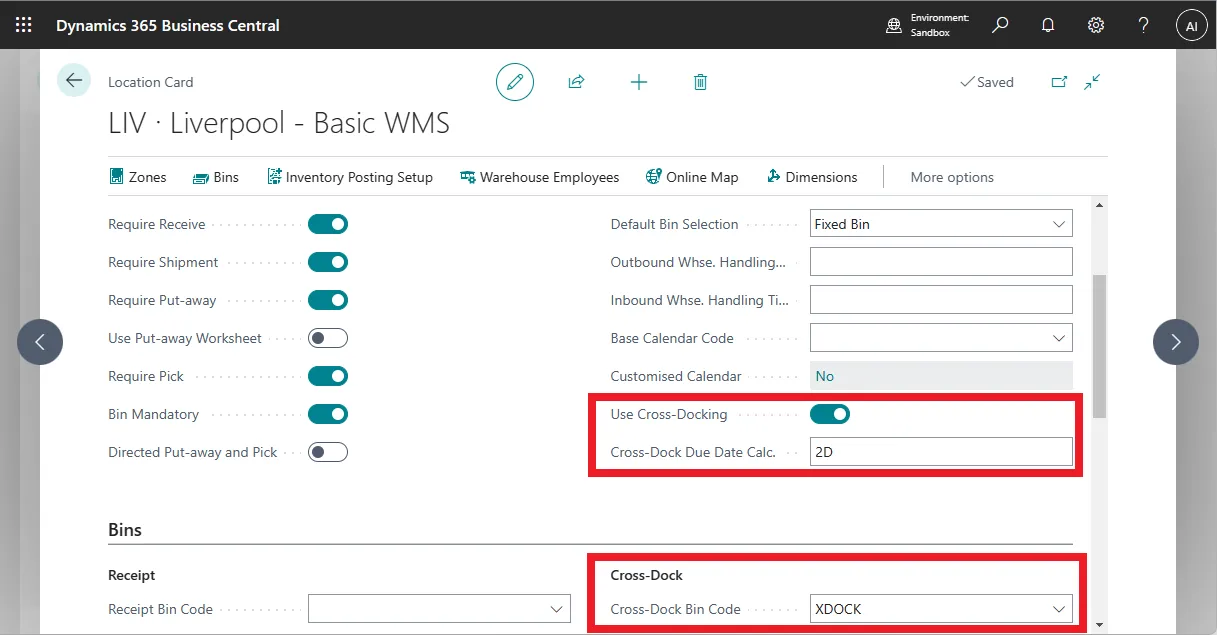Screen dimensions: 1217x635
Task: Click Dynamics 365 Business Central title
Action: click(168, 25)
